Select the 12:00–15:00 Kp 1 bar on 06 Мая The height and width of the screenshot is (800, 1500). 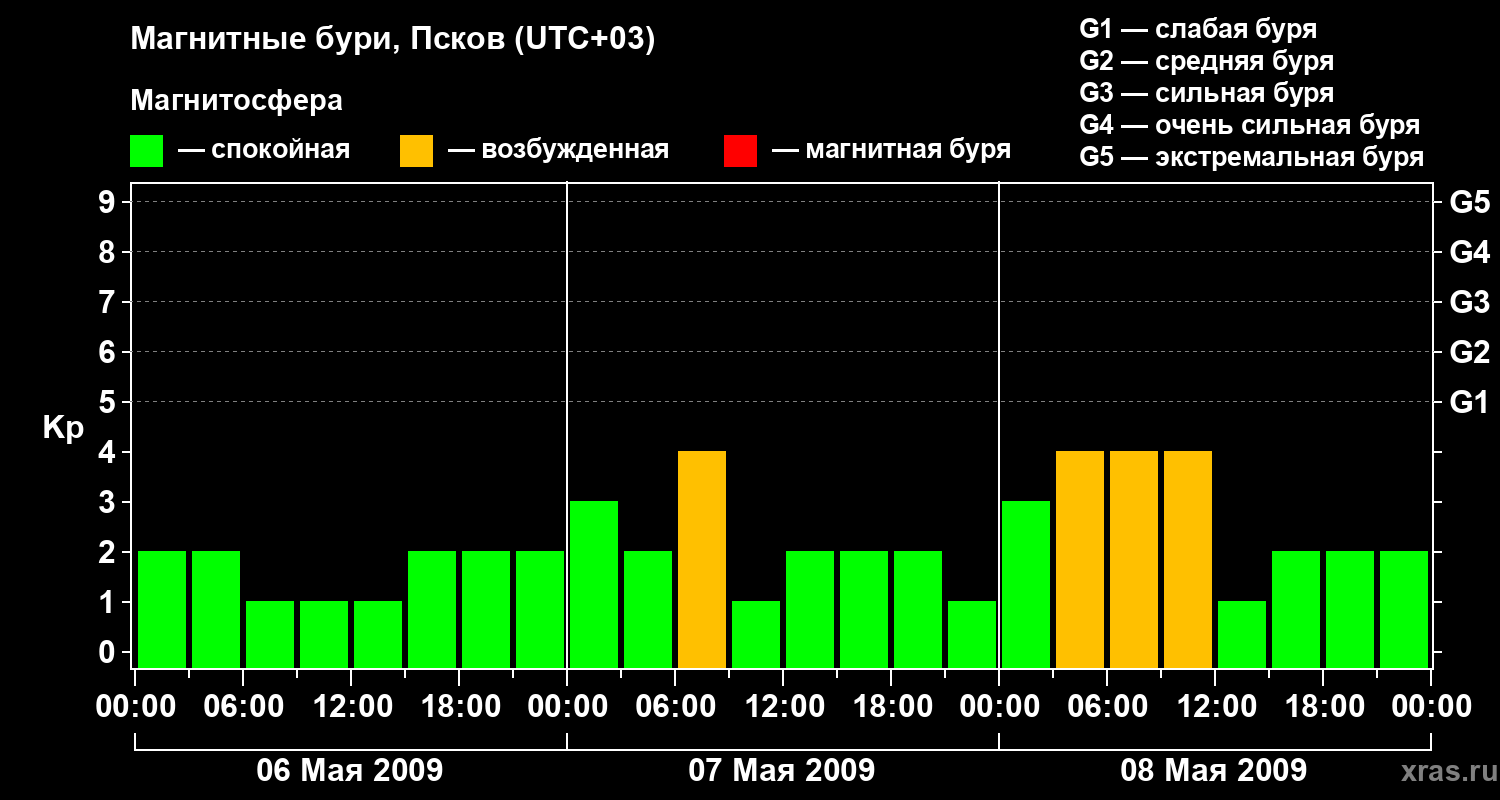pos(378,634)
